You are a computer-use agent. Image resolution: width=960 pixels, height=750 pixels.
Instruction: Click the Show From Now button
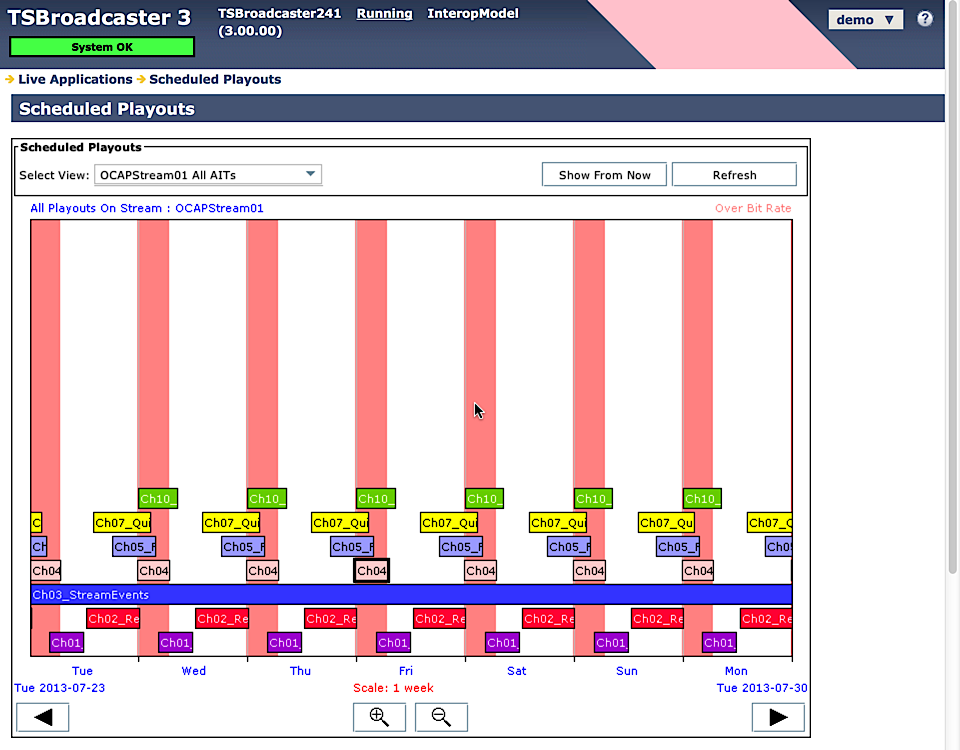604,175
